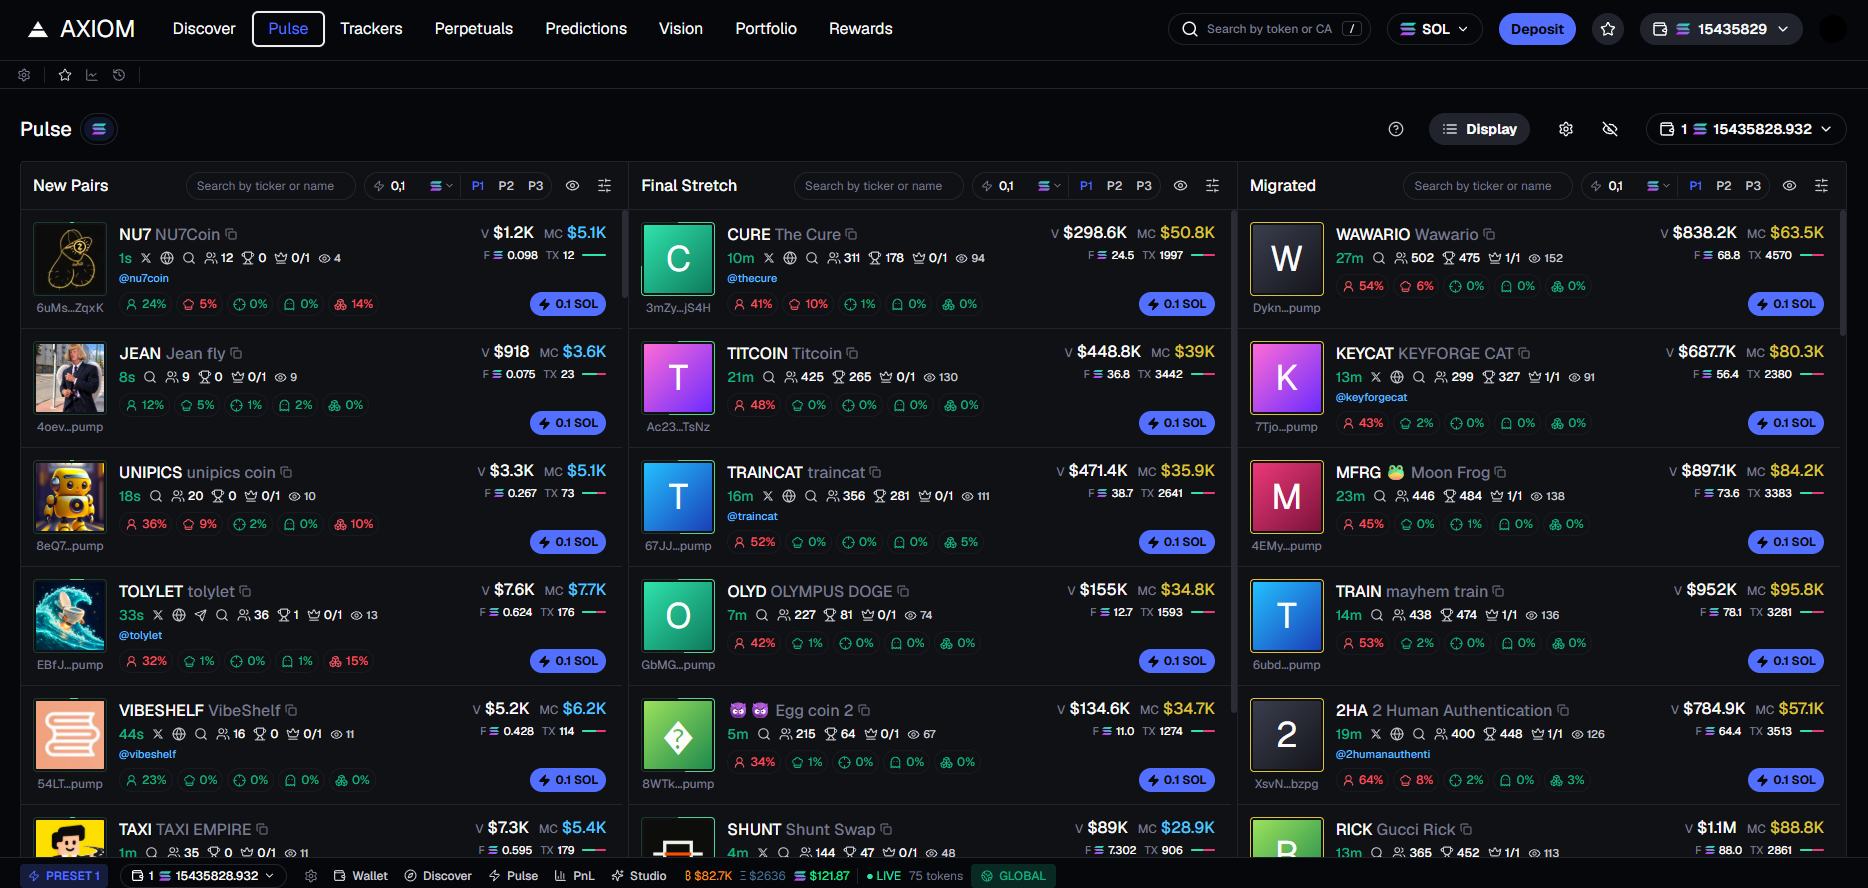The image size is (1868, 888).
Task: Click the help question mark icon near Display
Action: tap(1396, 129)
